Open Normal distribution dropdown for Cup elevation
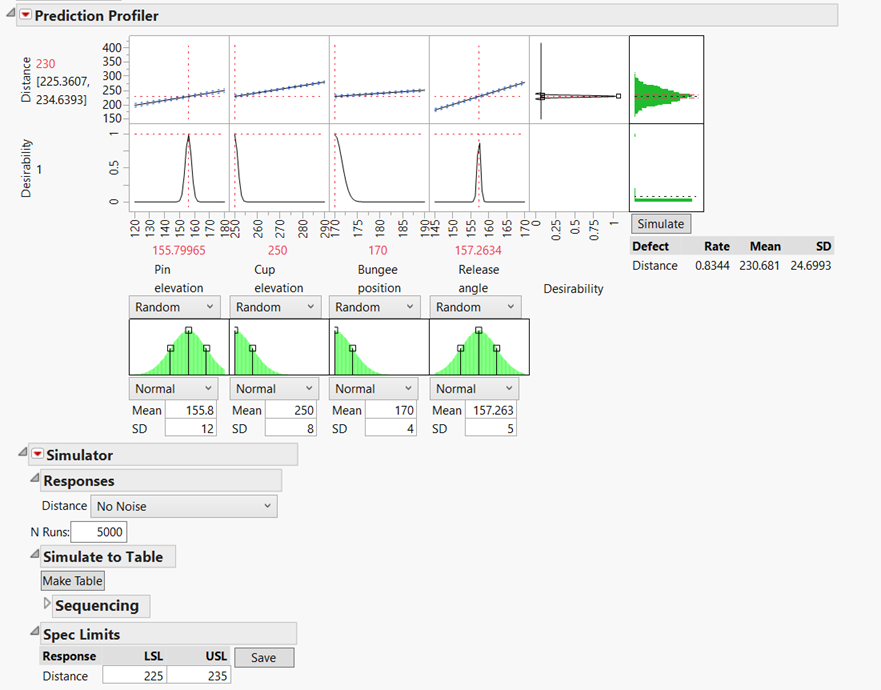 (x=274, y=388)
